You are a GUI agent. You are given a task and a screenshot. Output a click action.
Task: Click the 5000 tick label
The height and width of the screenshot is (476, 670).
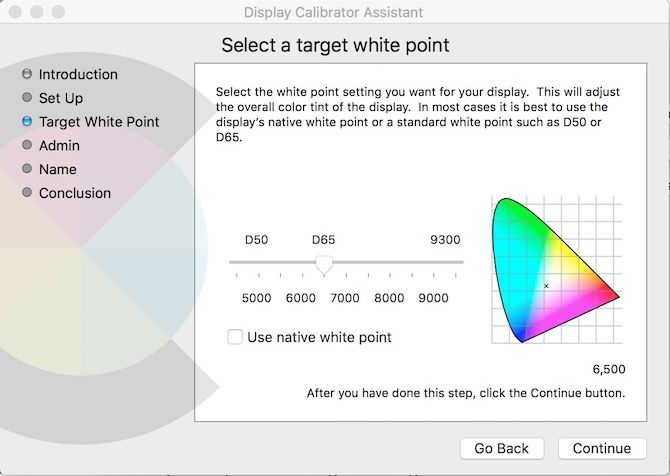[x=257, y=298]
